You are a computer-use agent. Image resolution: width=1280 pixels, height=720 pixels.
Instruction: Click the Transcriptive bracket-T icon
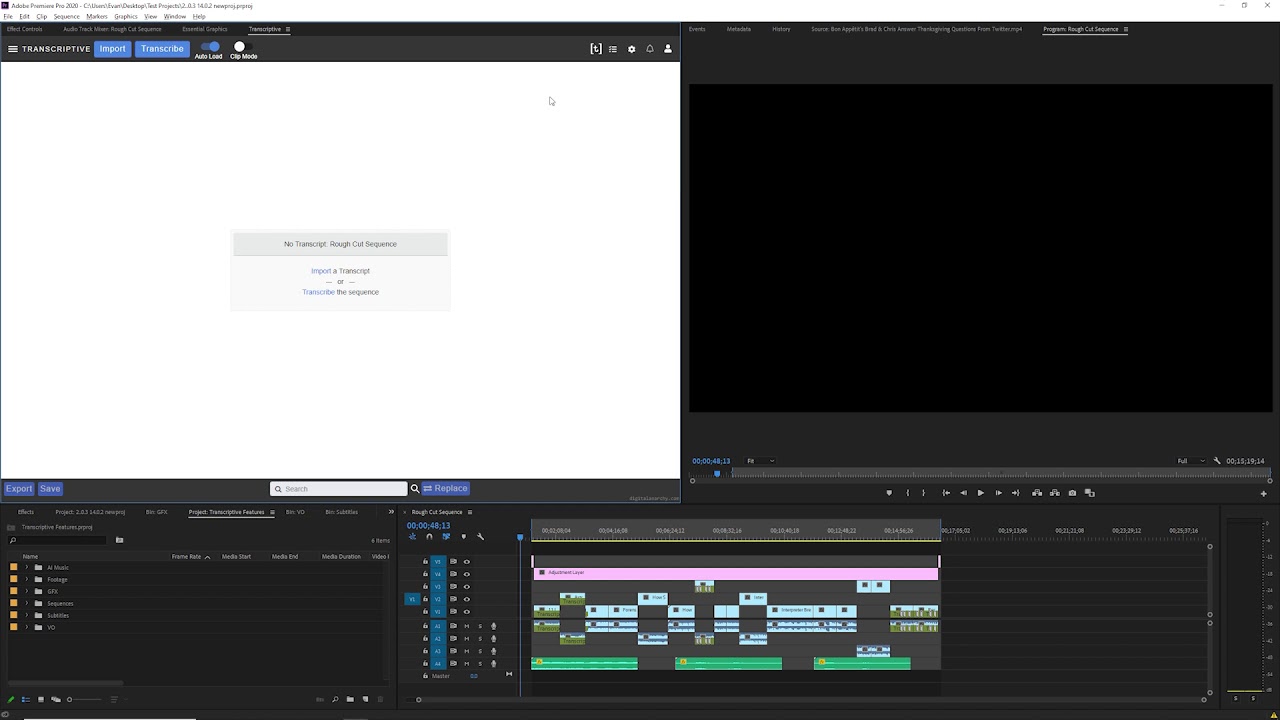click(x=596, y=49)
